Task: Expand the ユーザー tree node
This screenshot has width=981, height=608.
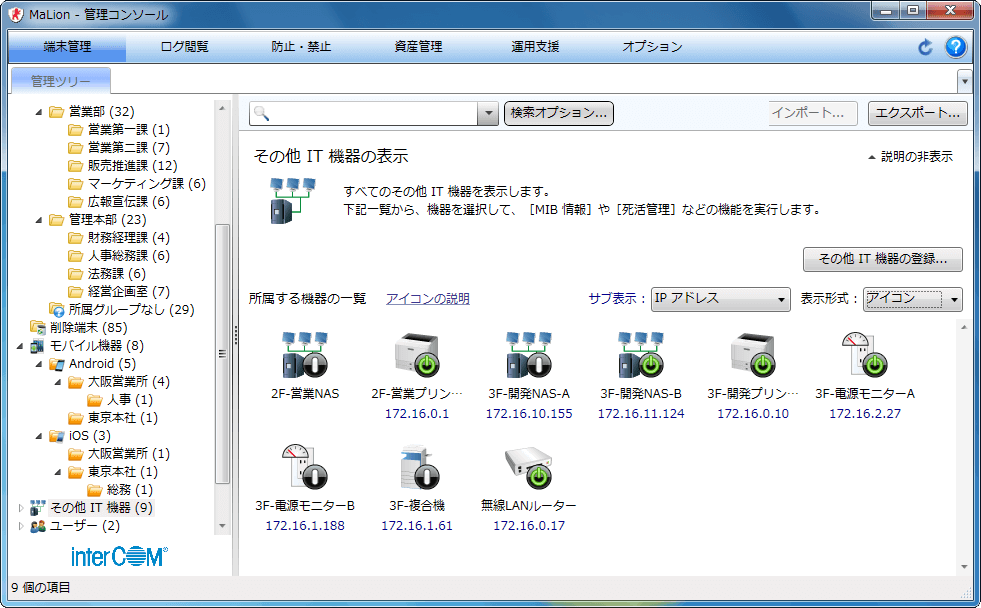Action: point(21,526)
